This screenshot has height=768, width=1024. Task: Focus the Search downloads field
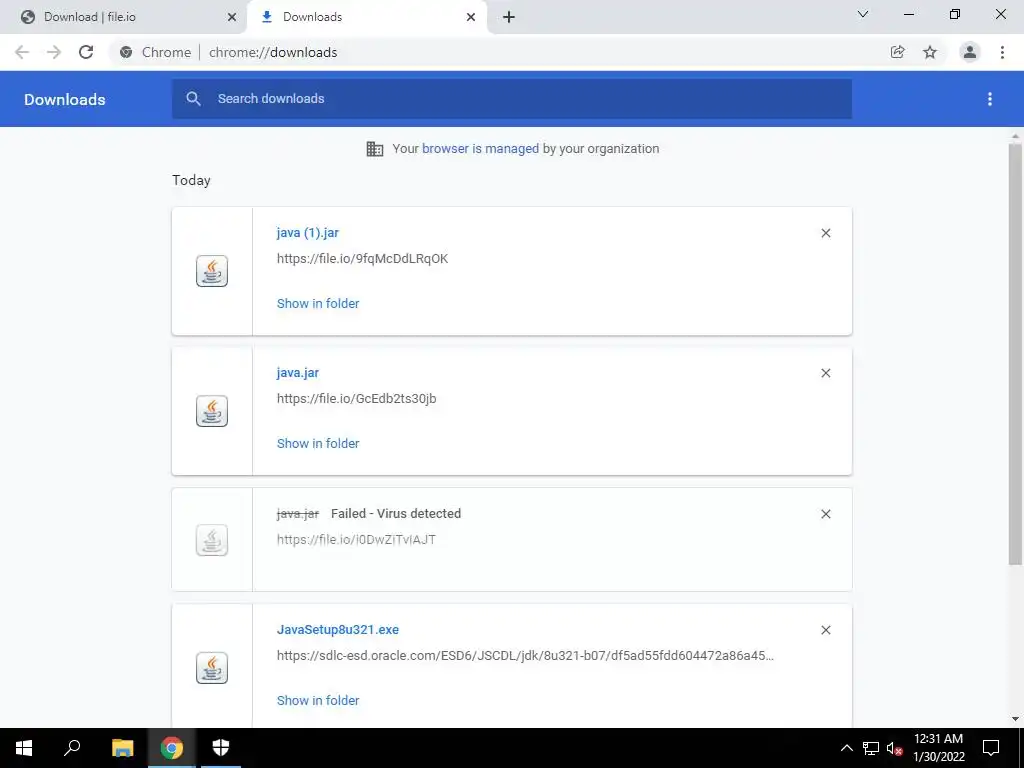pos(512,99)
